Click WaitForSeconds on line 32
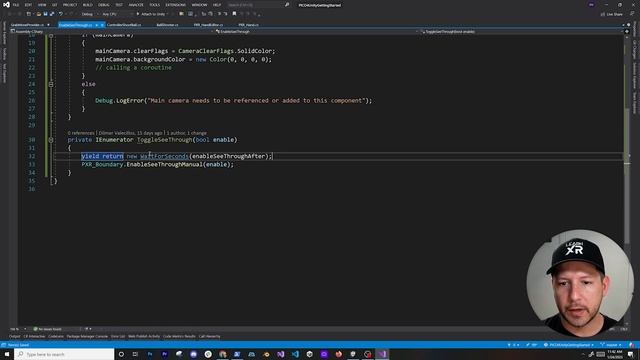Image resolution: width=640 pixels, height=360 pixels. click(x=164, y=156)
